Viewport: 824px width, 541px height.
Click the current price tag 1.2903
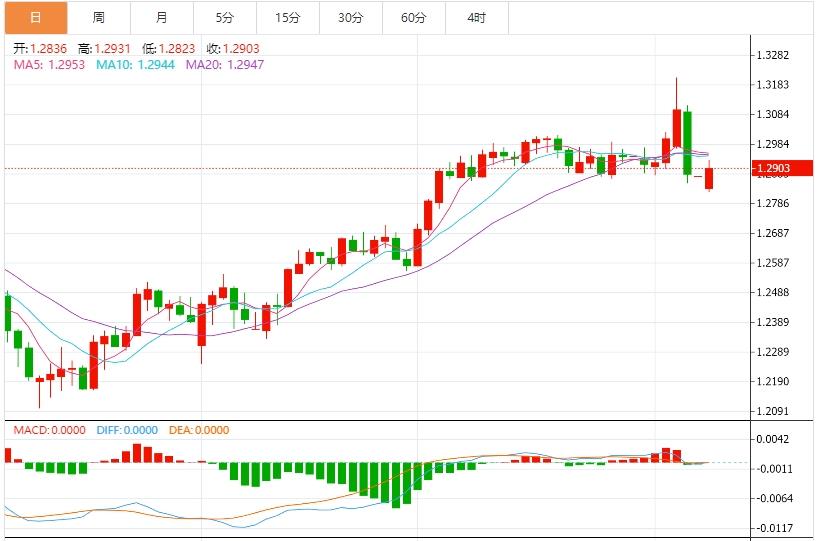click(x=773, y=169)
